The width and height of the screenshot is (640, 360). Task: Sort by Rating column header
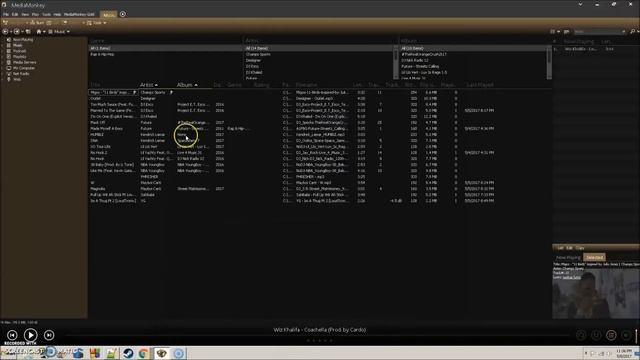[261, 85]
